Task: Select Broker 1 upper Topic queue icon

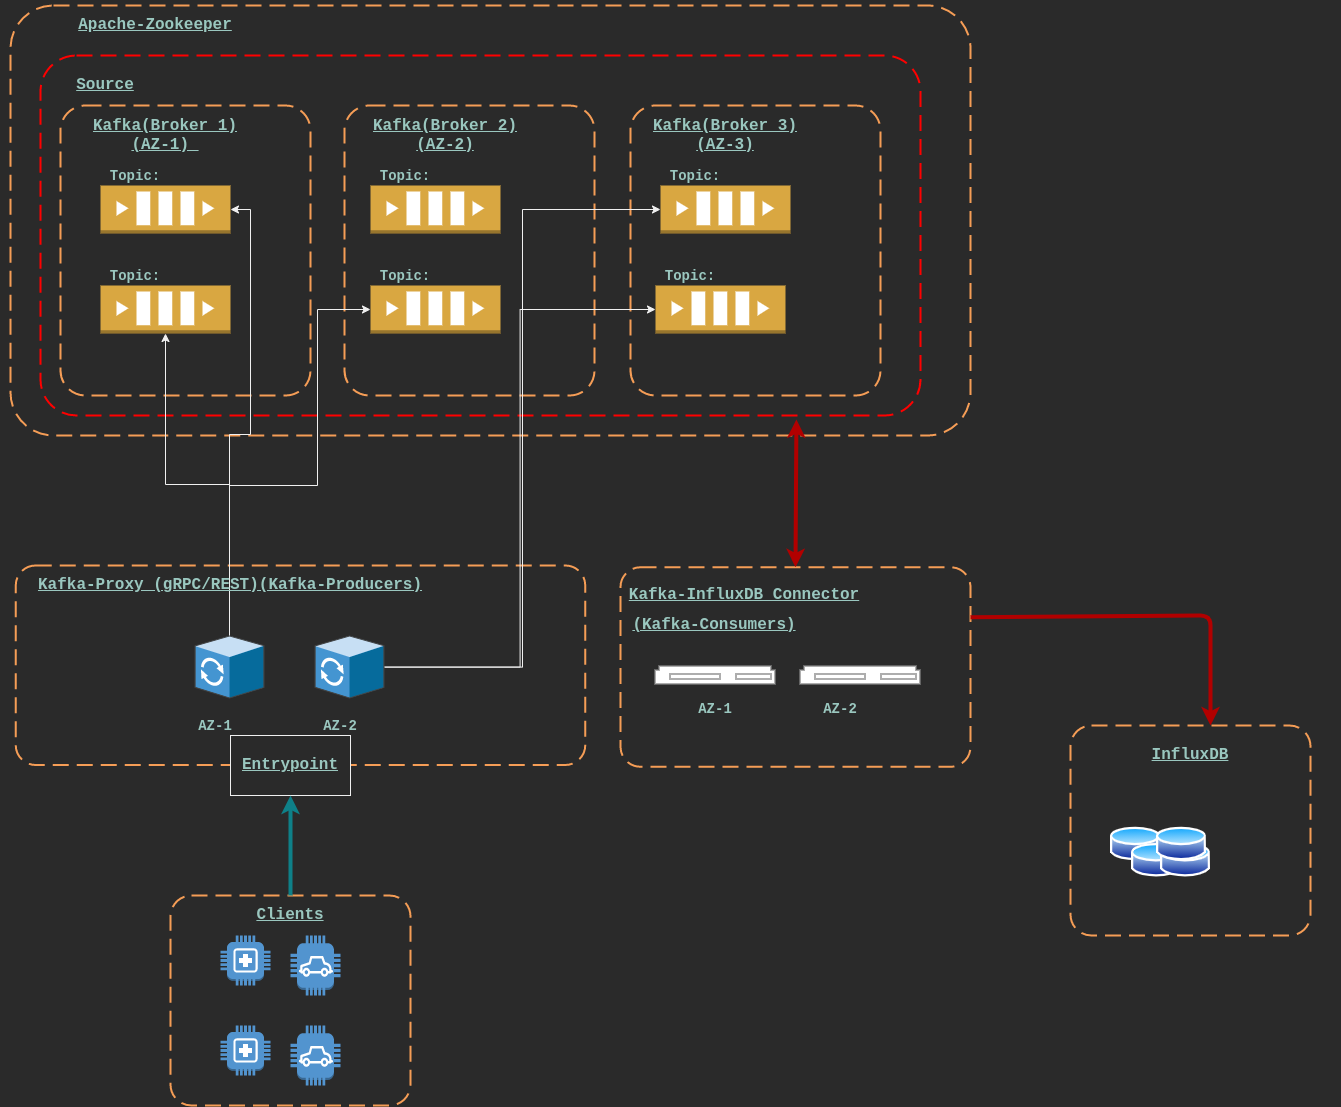Action: (x=165, y=209)
